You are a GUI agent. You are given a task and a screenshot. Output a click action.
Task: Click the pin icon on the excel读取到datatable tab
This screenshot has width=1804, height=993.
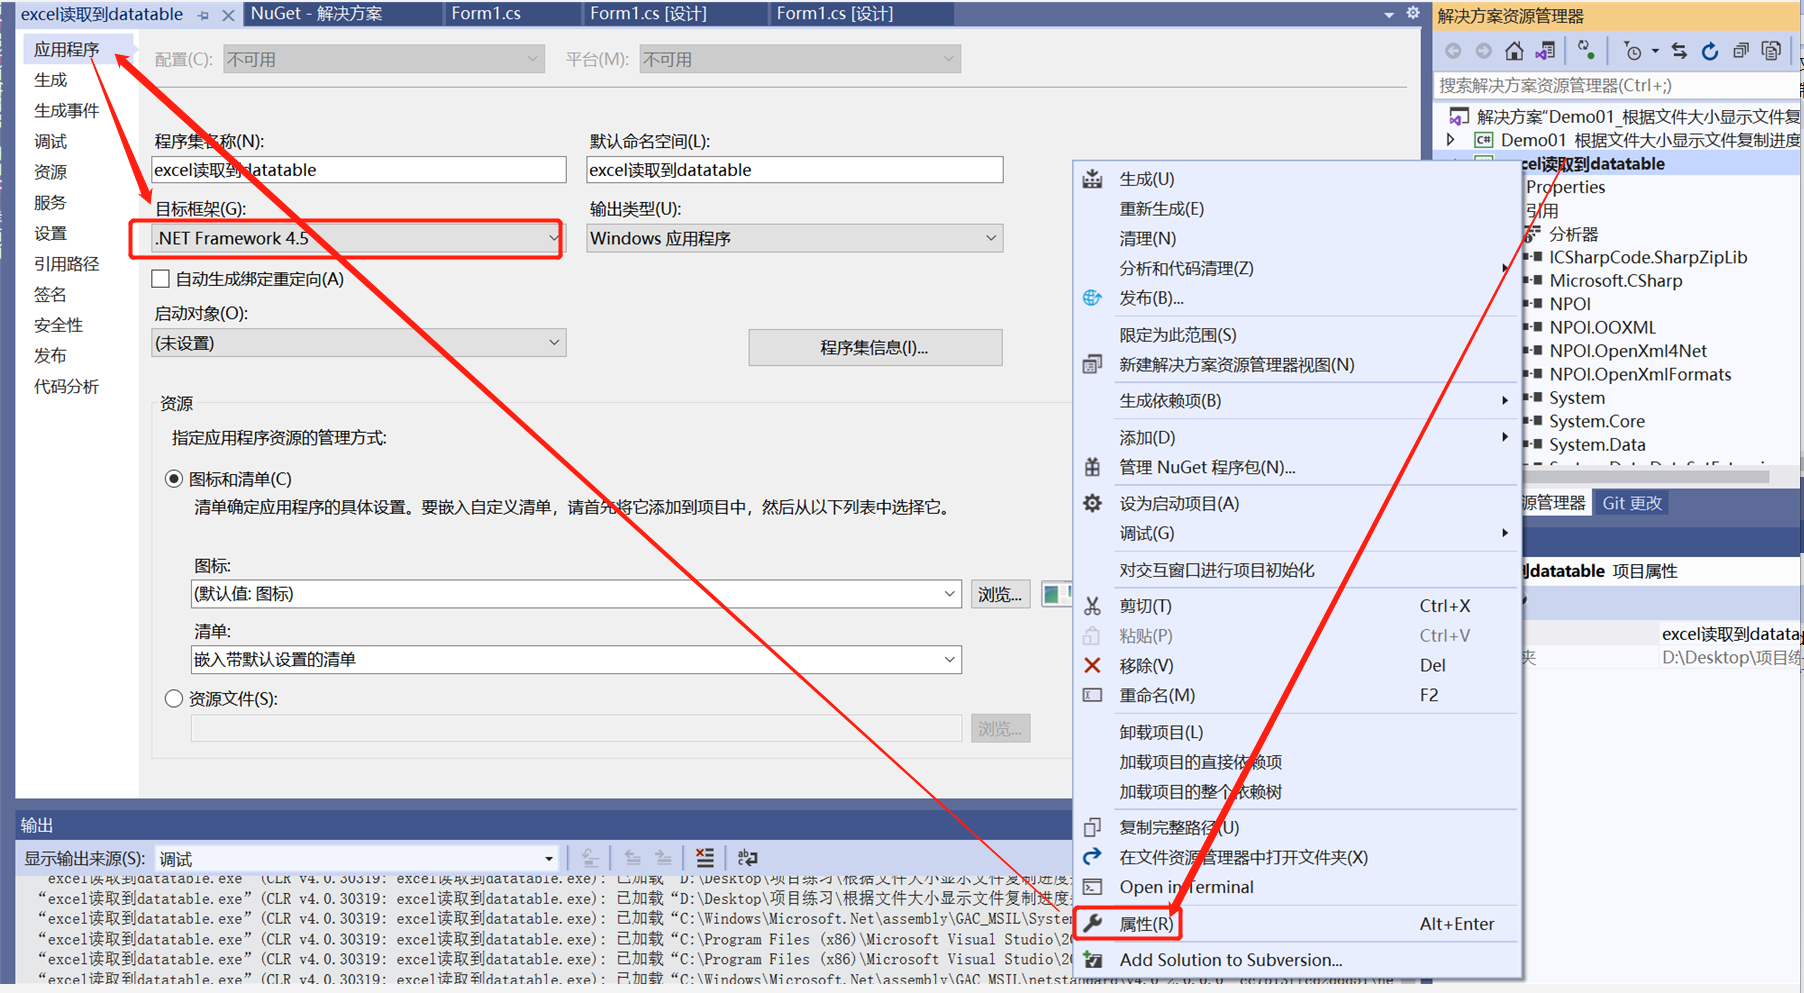click(x=203, y=15)
